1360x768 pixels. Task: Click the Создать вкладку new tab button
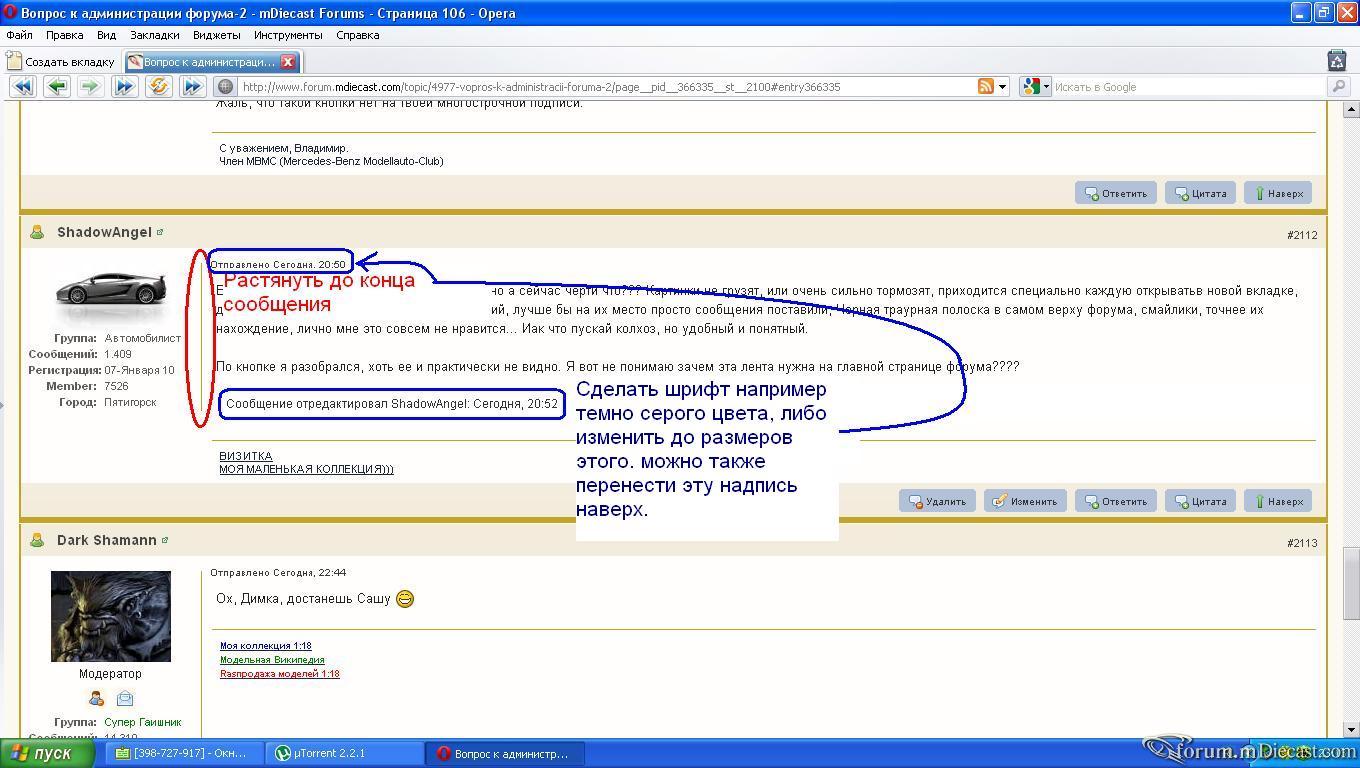tap(61, 62)
